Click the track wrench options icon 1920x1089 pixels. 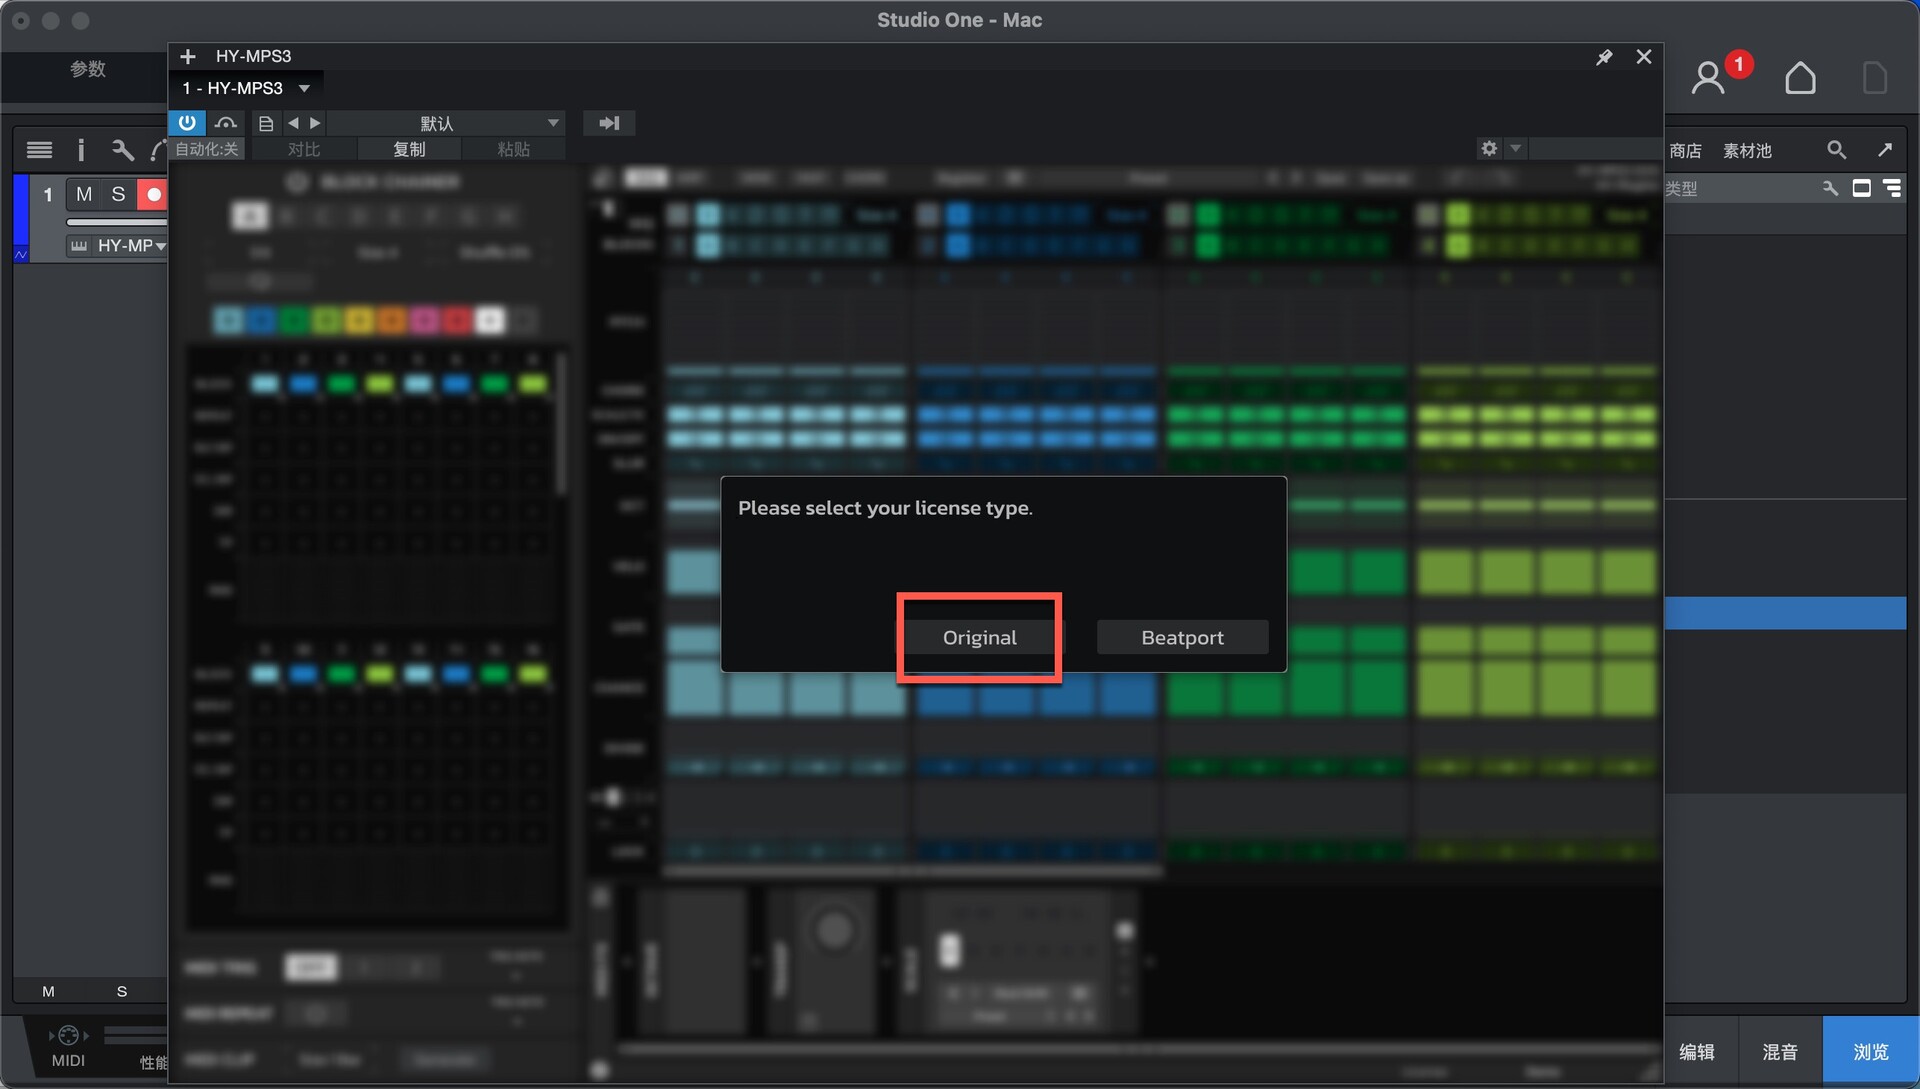pos(122,150)
